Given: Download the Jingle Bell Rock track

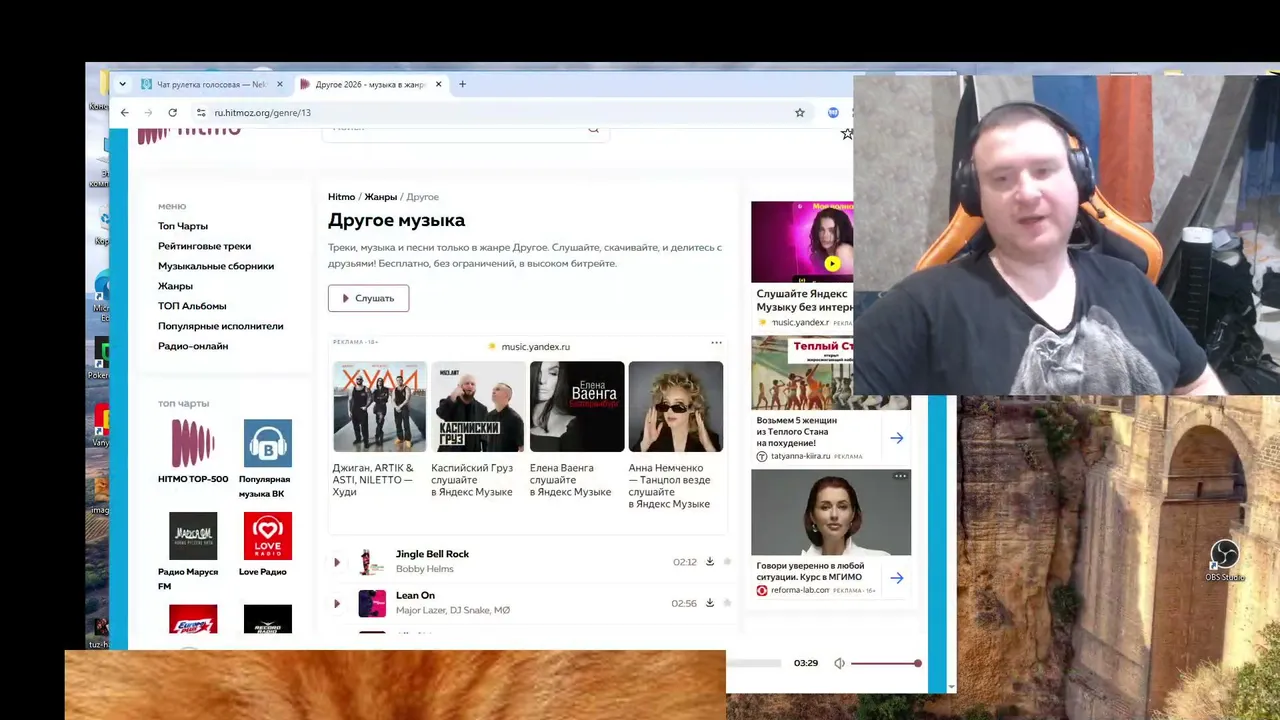Looking at the screenshot, I should click(710, 562).
